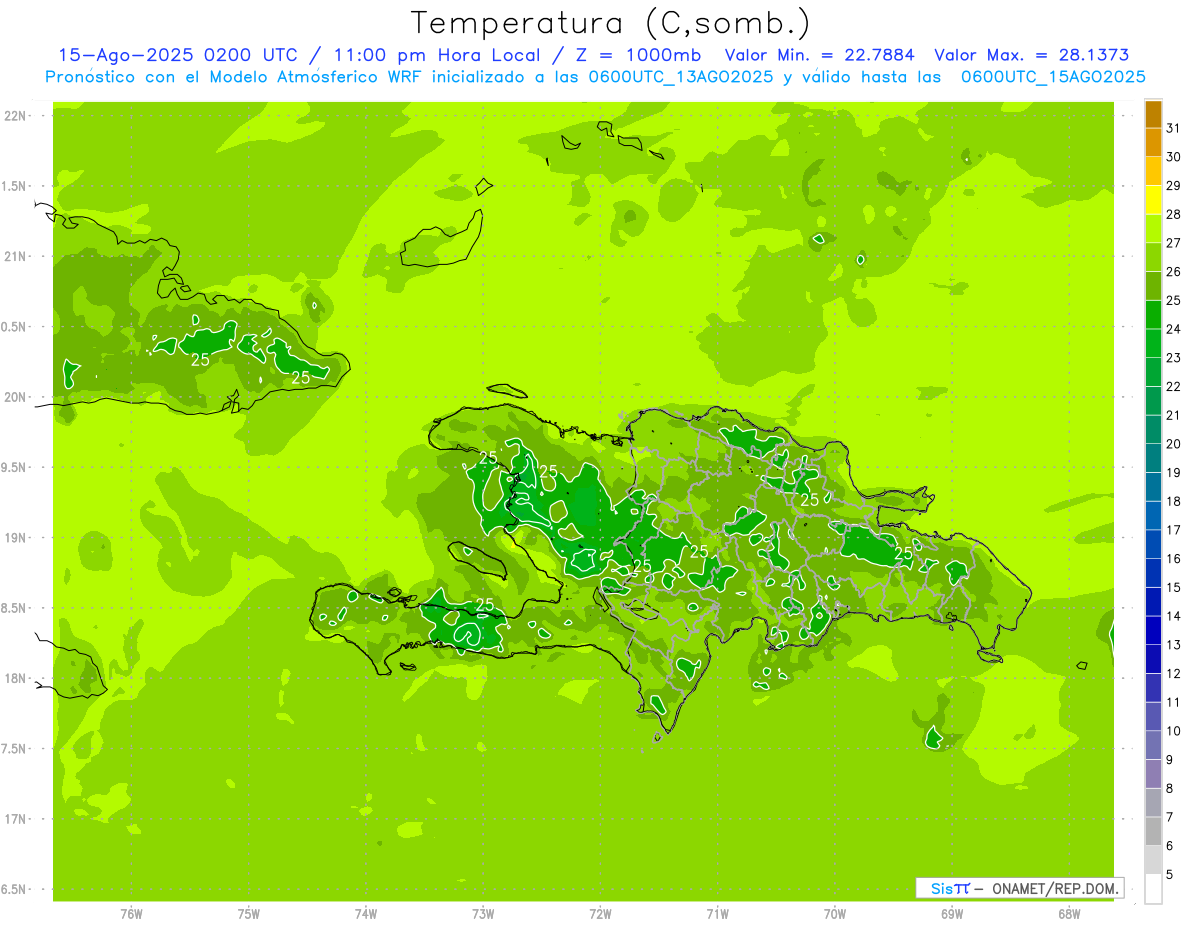Click the colorbar label '28'

click(1174, 214)
